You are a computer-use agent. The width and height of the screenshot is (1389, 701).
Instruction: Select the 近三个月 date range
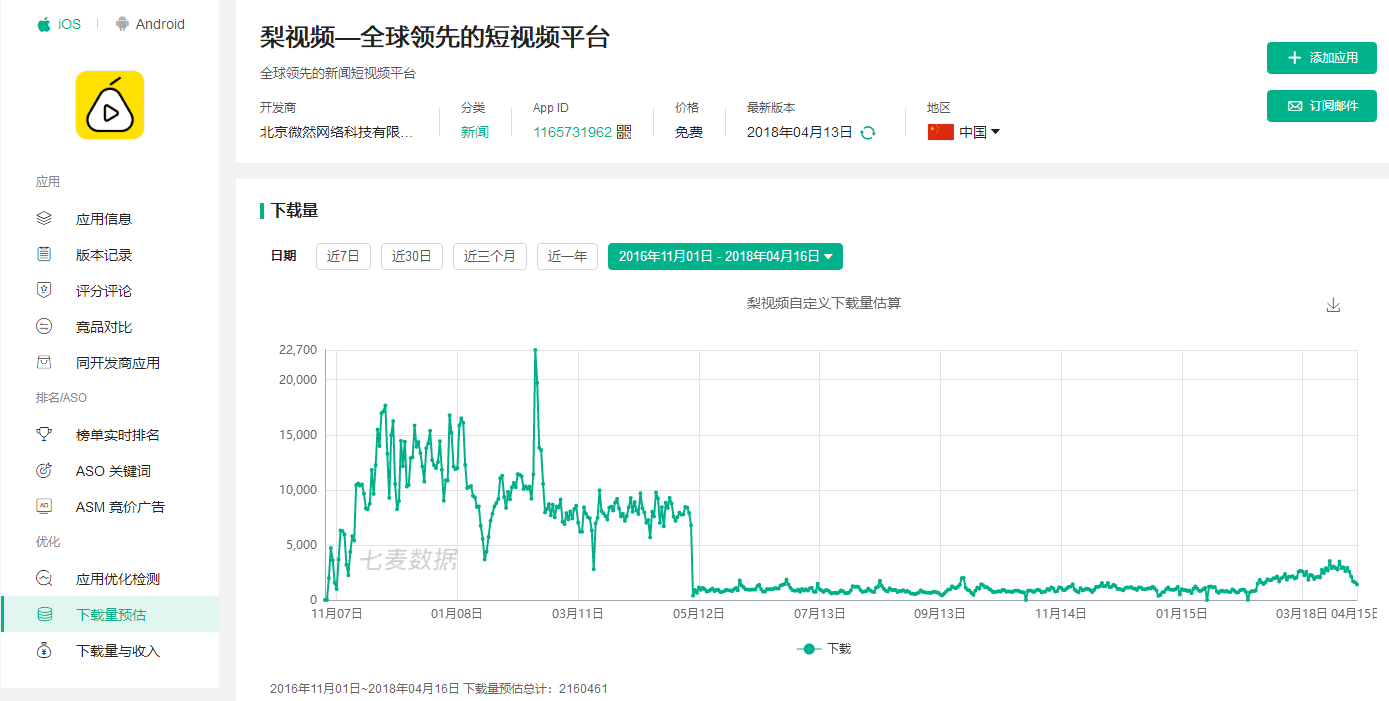click(x=490, y=256)
